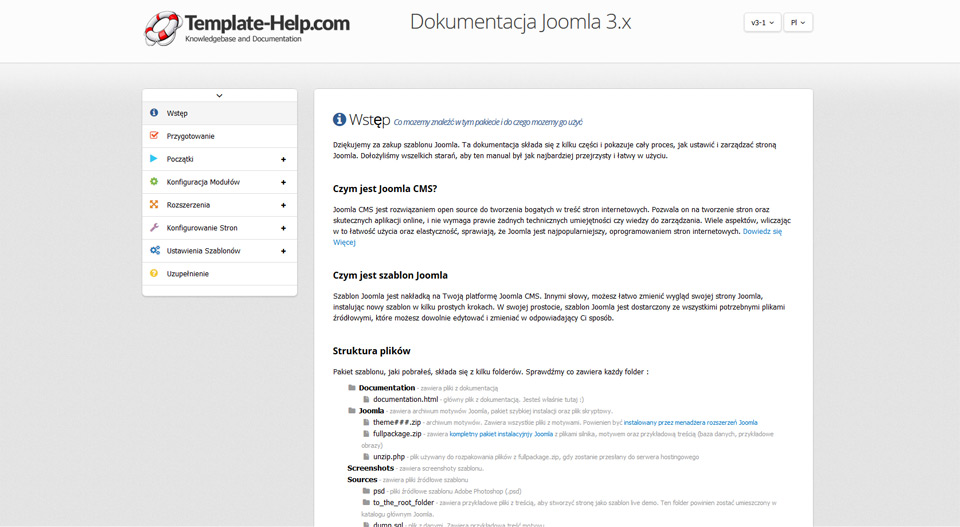960x527 pixels.
Task: Select Rozszerzenia in the sidebar menu
Action: click(220, 205)
